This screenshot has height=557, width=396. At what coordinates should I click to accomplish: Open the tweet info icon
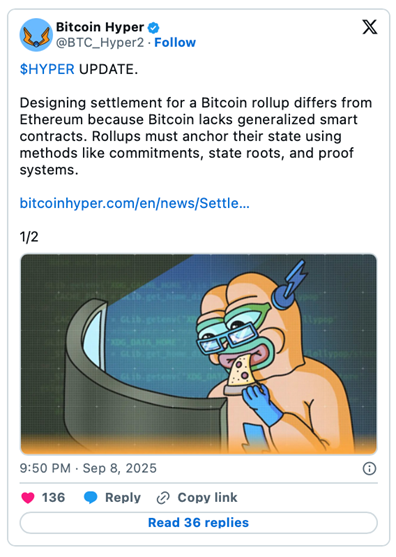click(x=369, y=469)
